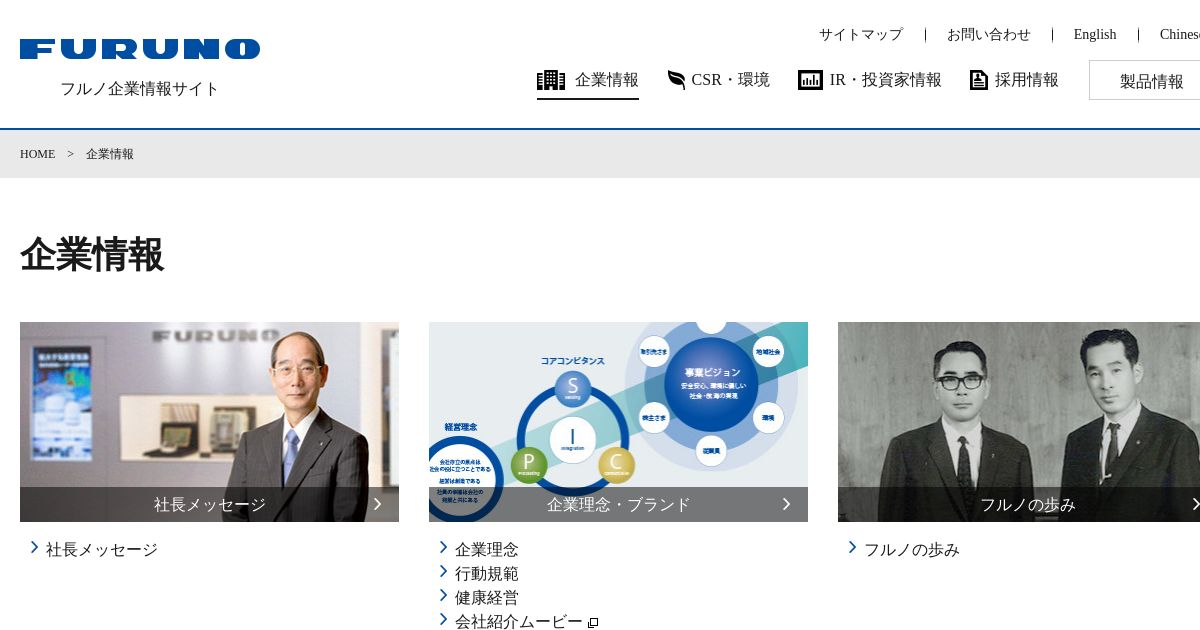The image size is (1200, 630).
Task: Click the 企業情報 page heading
Action: 92,254
